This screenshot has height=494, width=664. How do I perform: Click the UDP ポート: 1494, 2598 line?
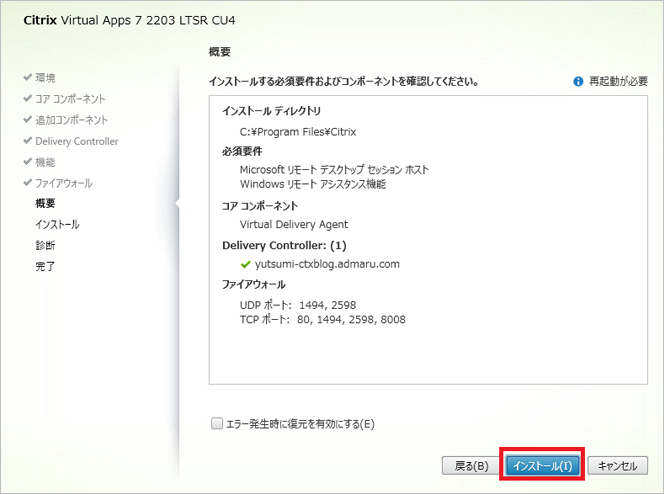(x=298, y=305)
